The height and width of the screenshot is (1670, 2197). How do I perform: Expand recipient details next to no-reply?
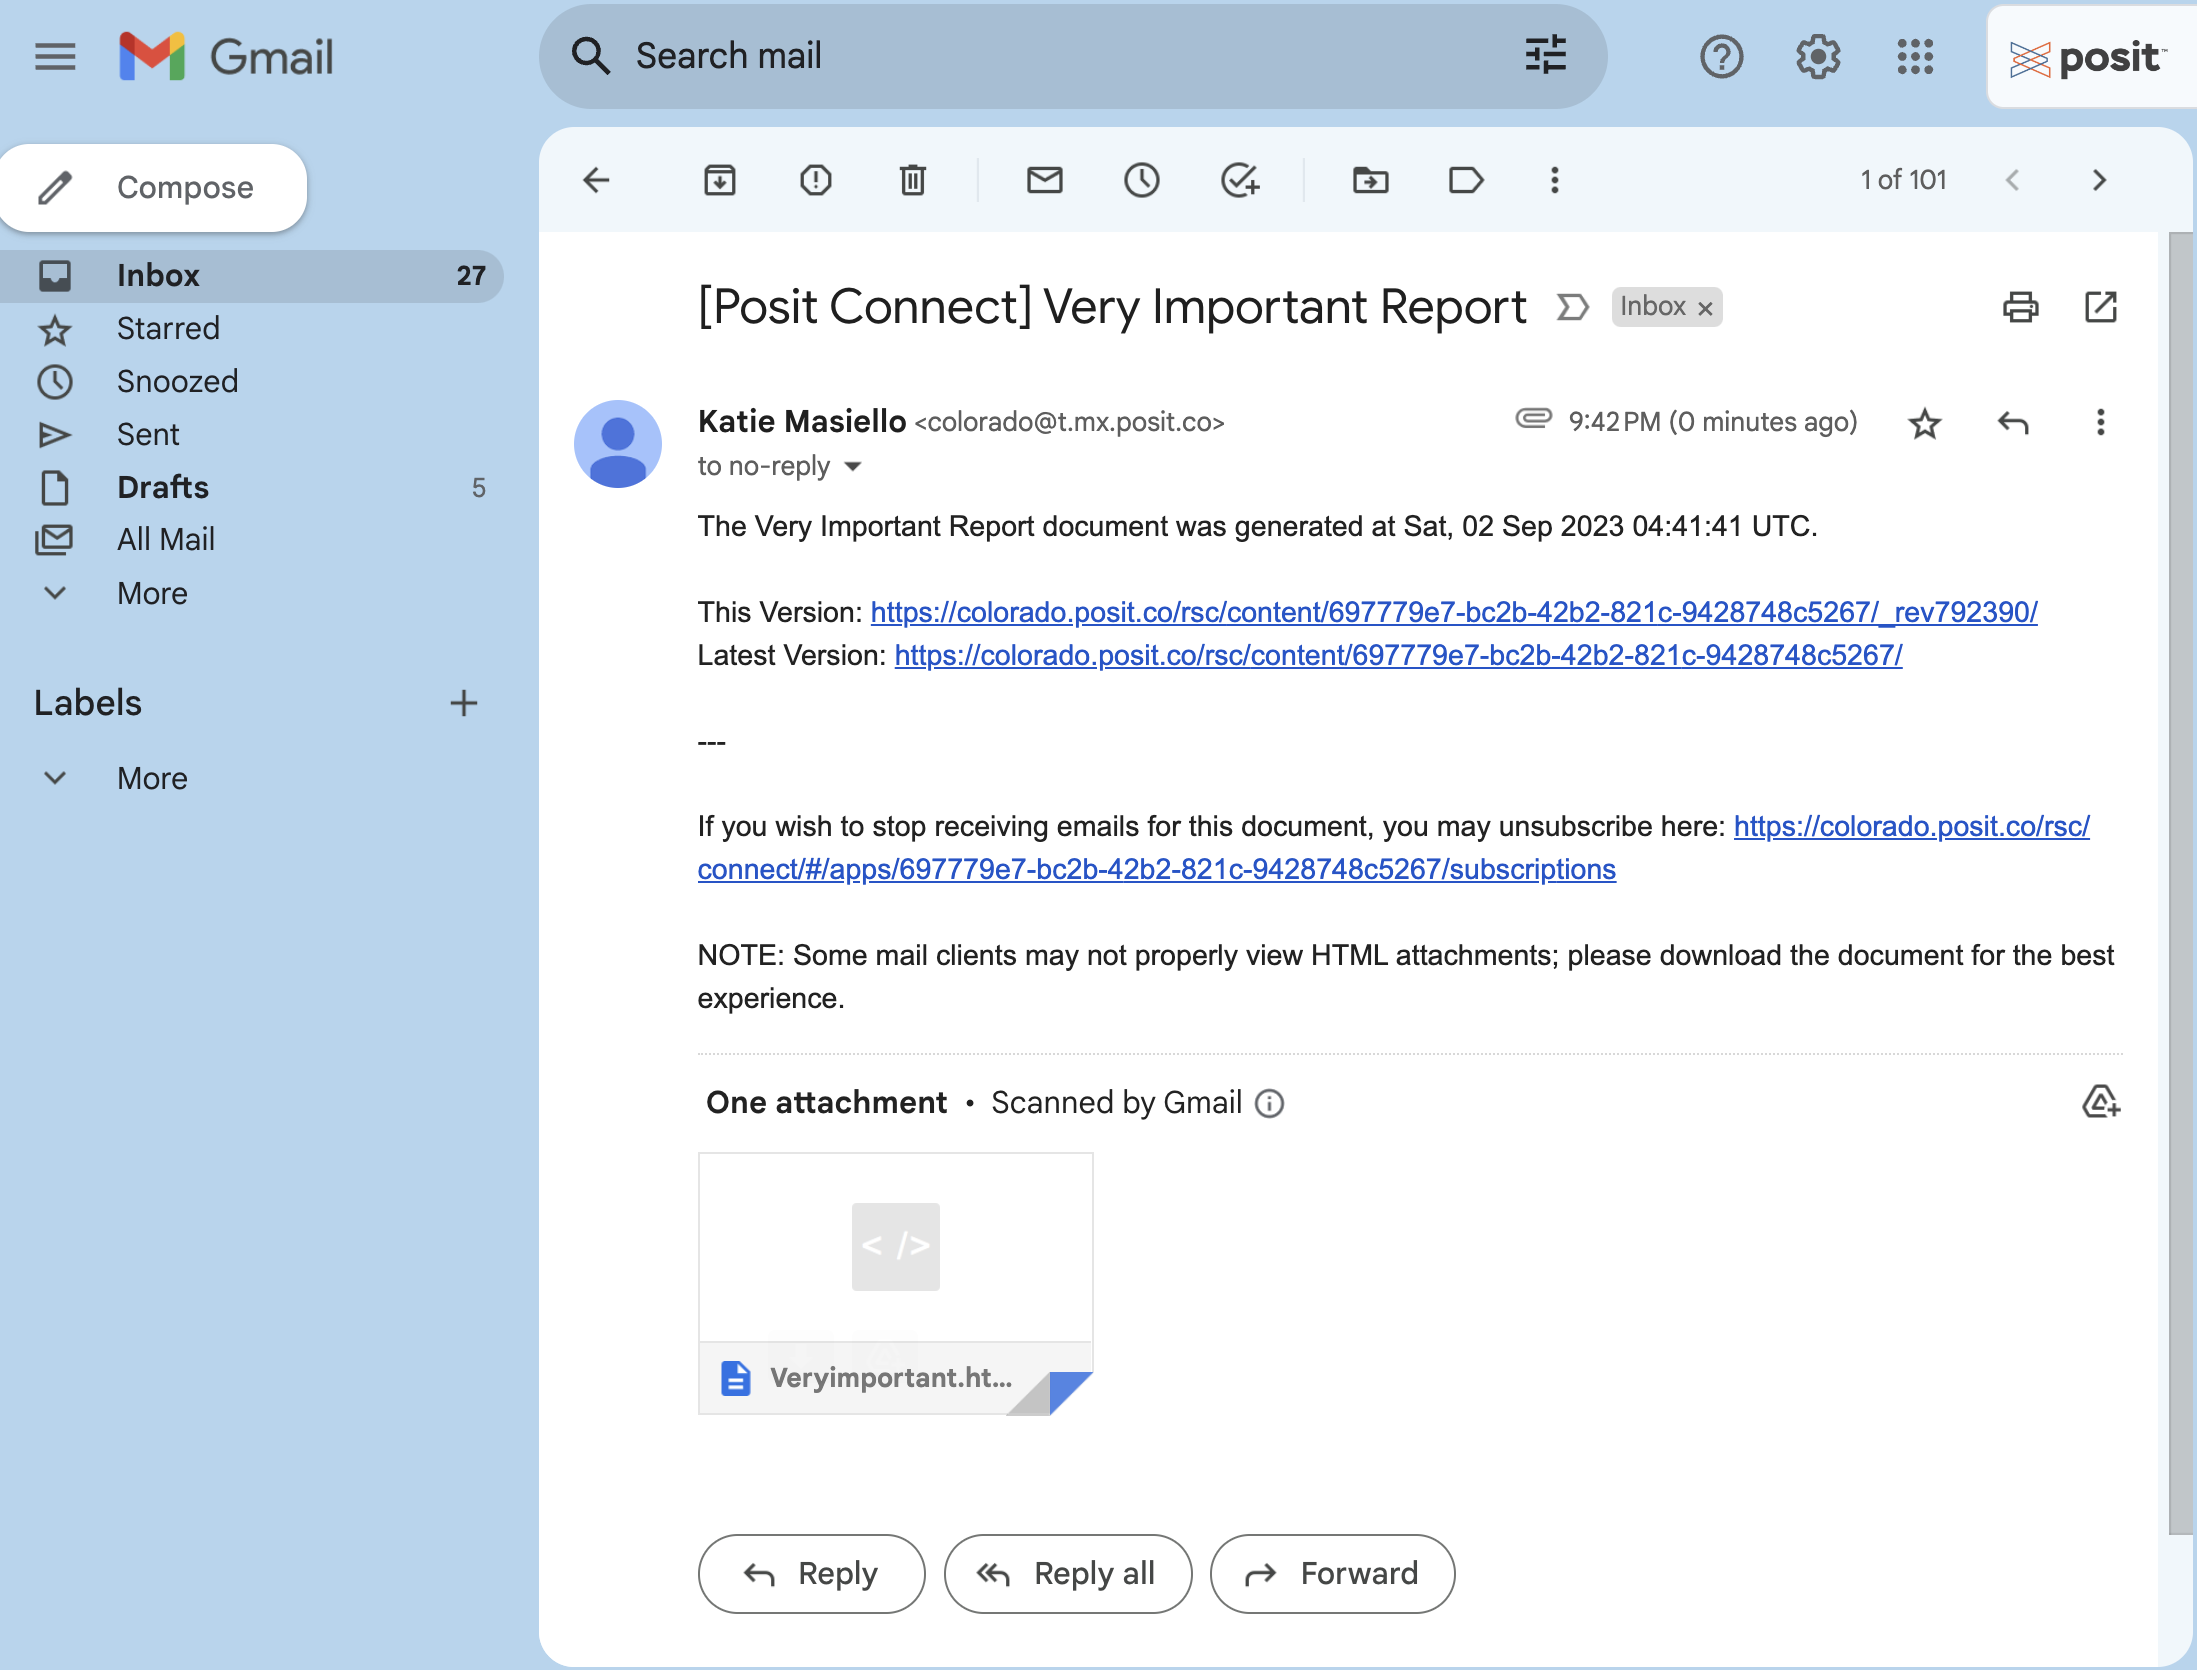[853, 467]
